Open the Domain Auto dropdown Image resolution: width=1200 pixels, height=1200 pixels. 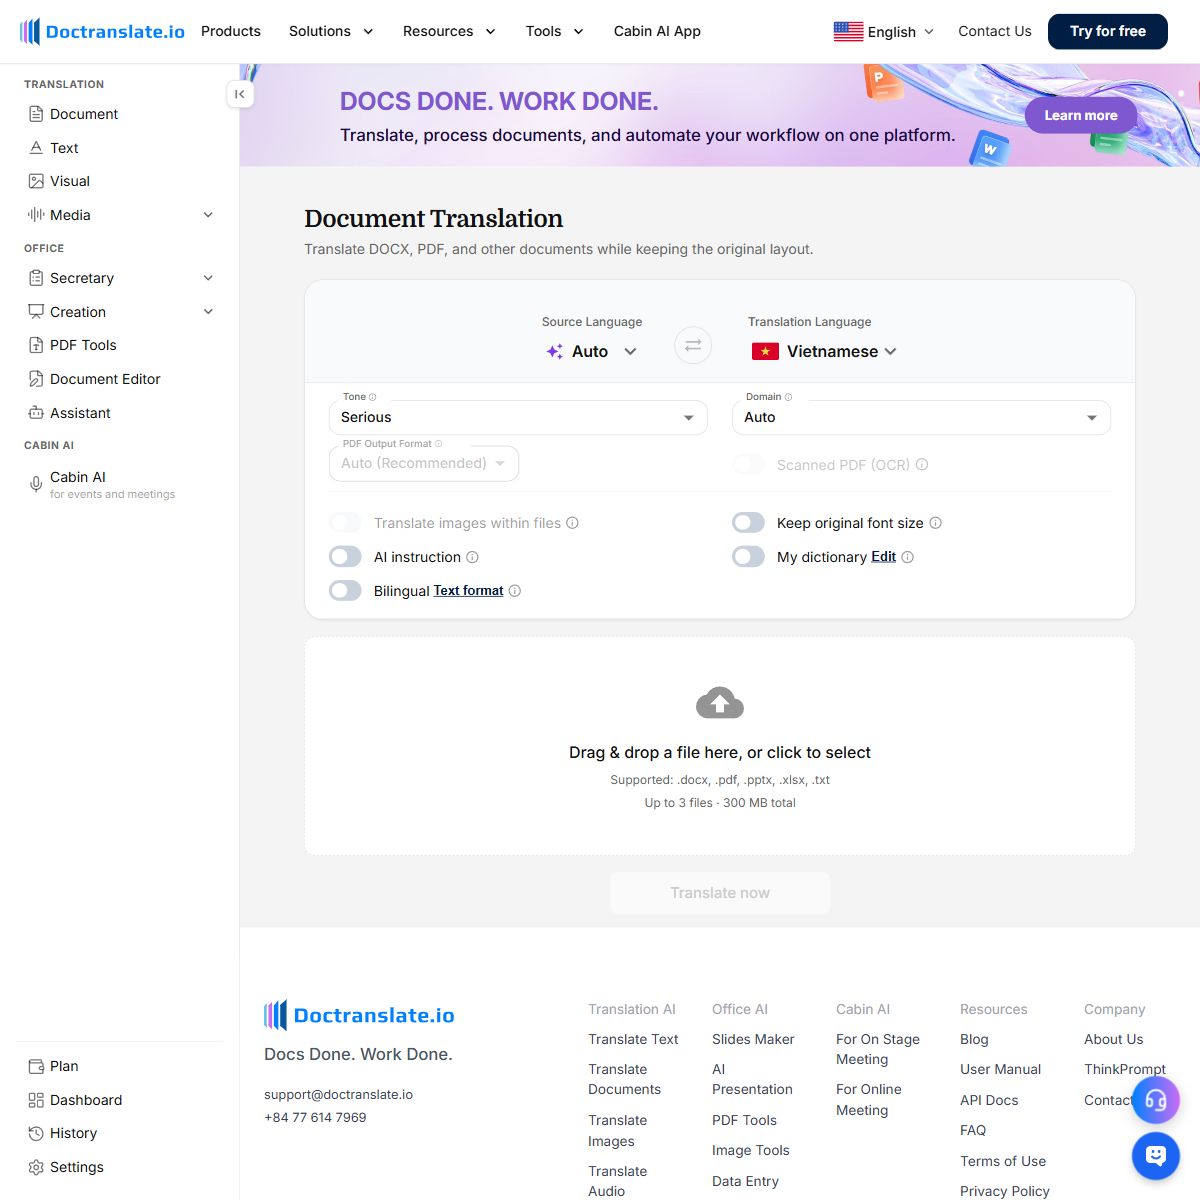pos(921,417)
